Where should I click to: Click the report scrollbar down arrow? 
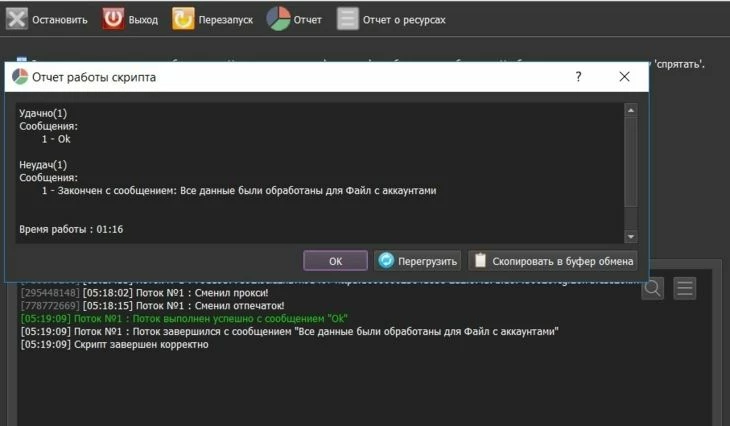[x=630, y=237]
